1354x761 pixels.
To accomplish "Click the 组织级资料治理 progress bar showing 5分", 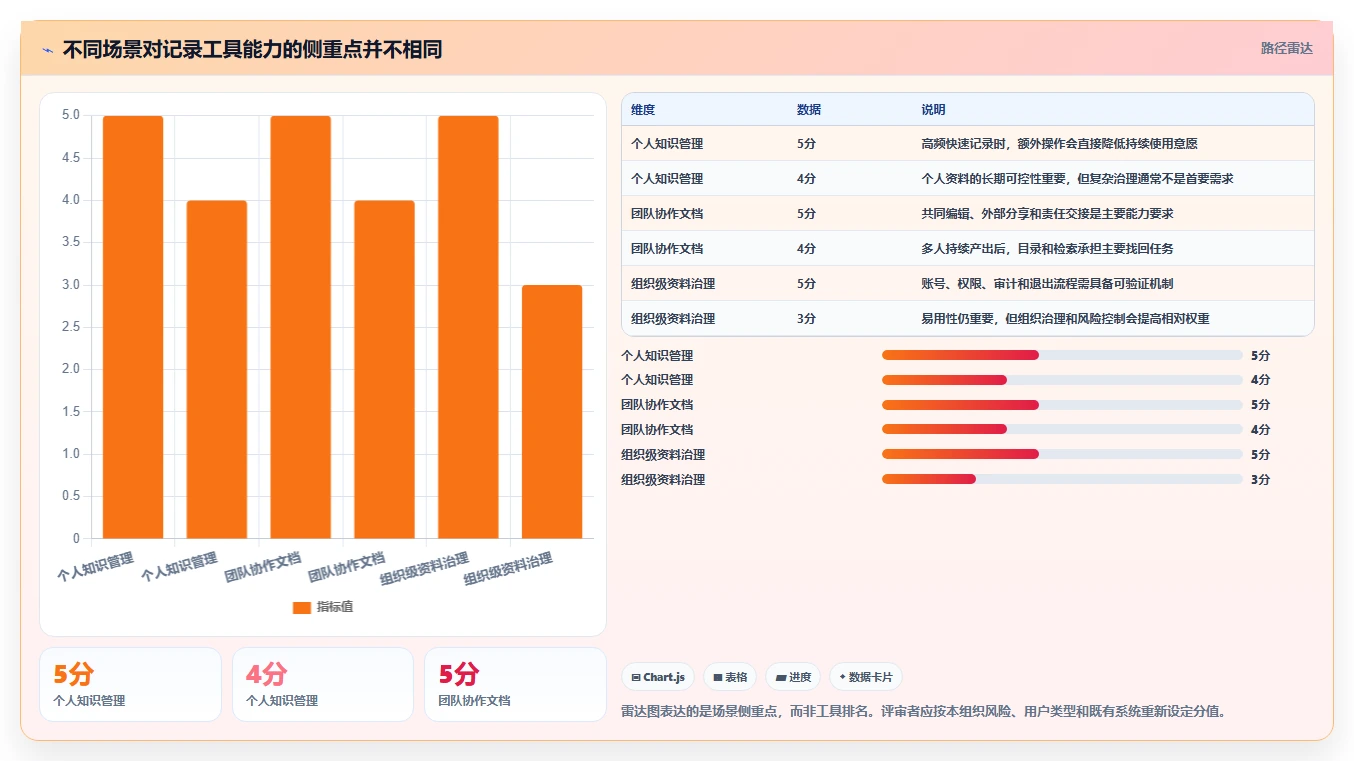I will coord(1062,454).
